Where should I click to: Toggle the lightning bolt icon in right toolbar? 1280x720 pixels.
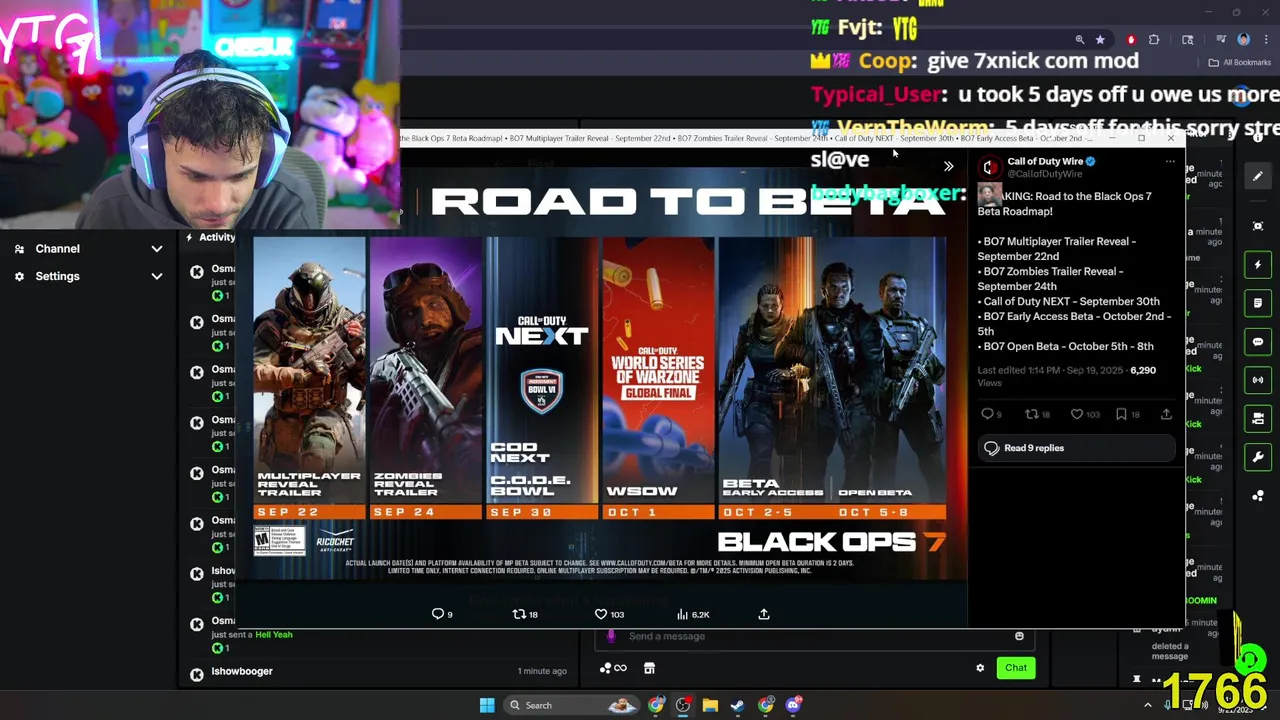click(x=1258, y=265)
